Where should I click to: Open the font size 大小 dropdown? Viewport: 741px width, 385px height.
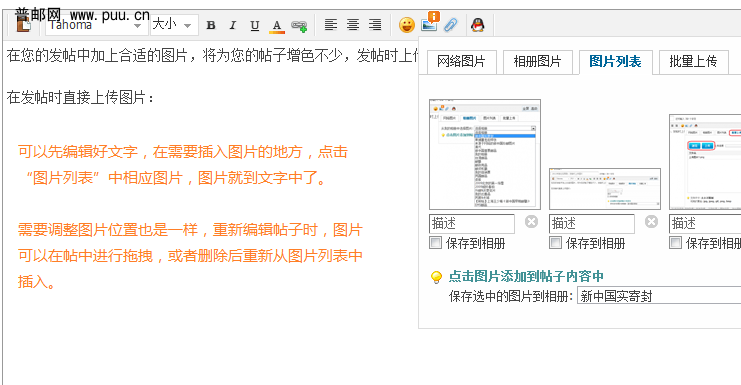[x=173, y=25]
